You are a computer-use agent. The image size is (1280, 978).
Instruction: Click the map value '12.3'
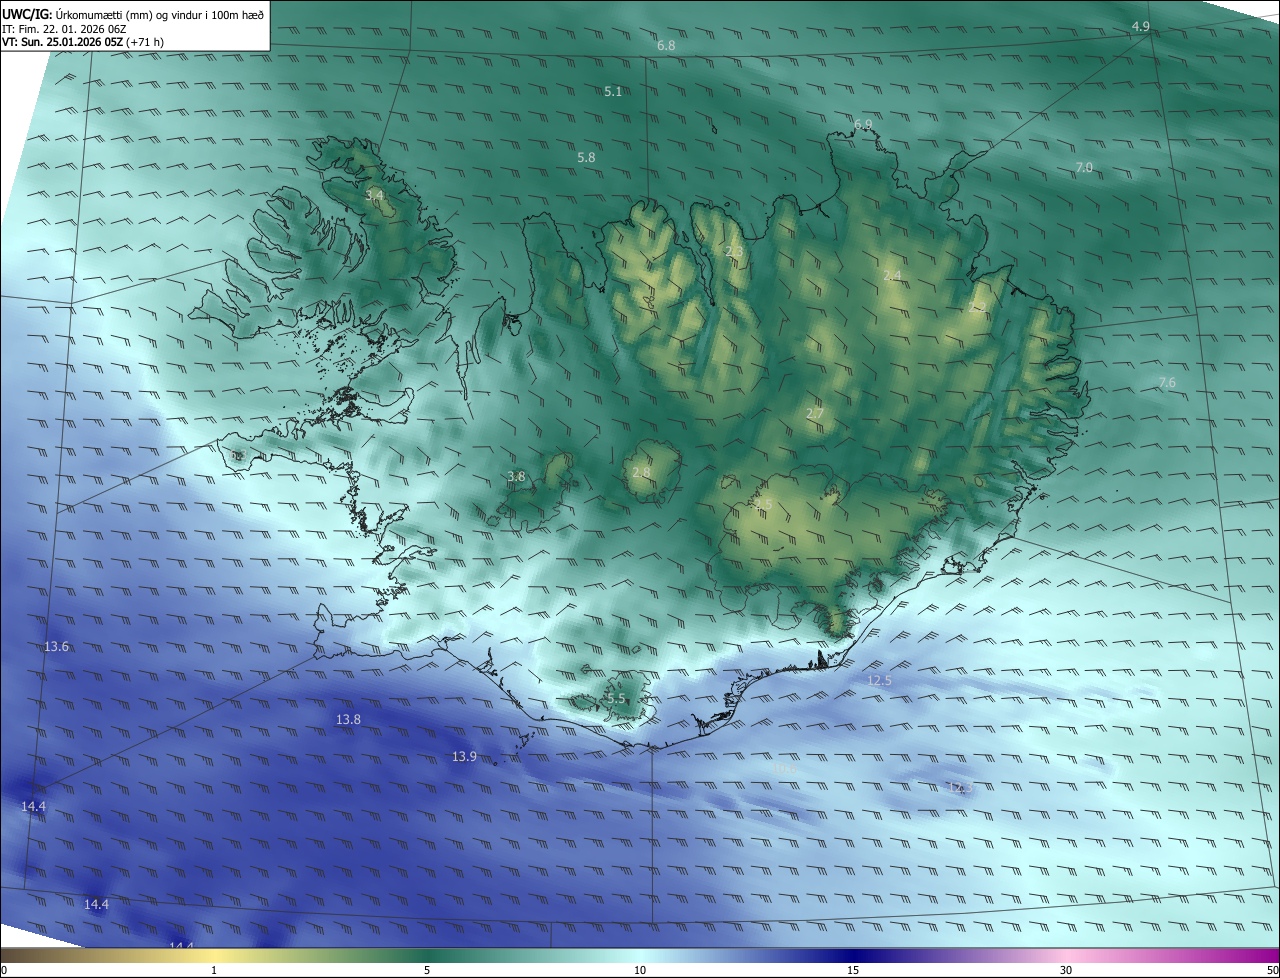pyautogui.click(x=960, y=788)
